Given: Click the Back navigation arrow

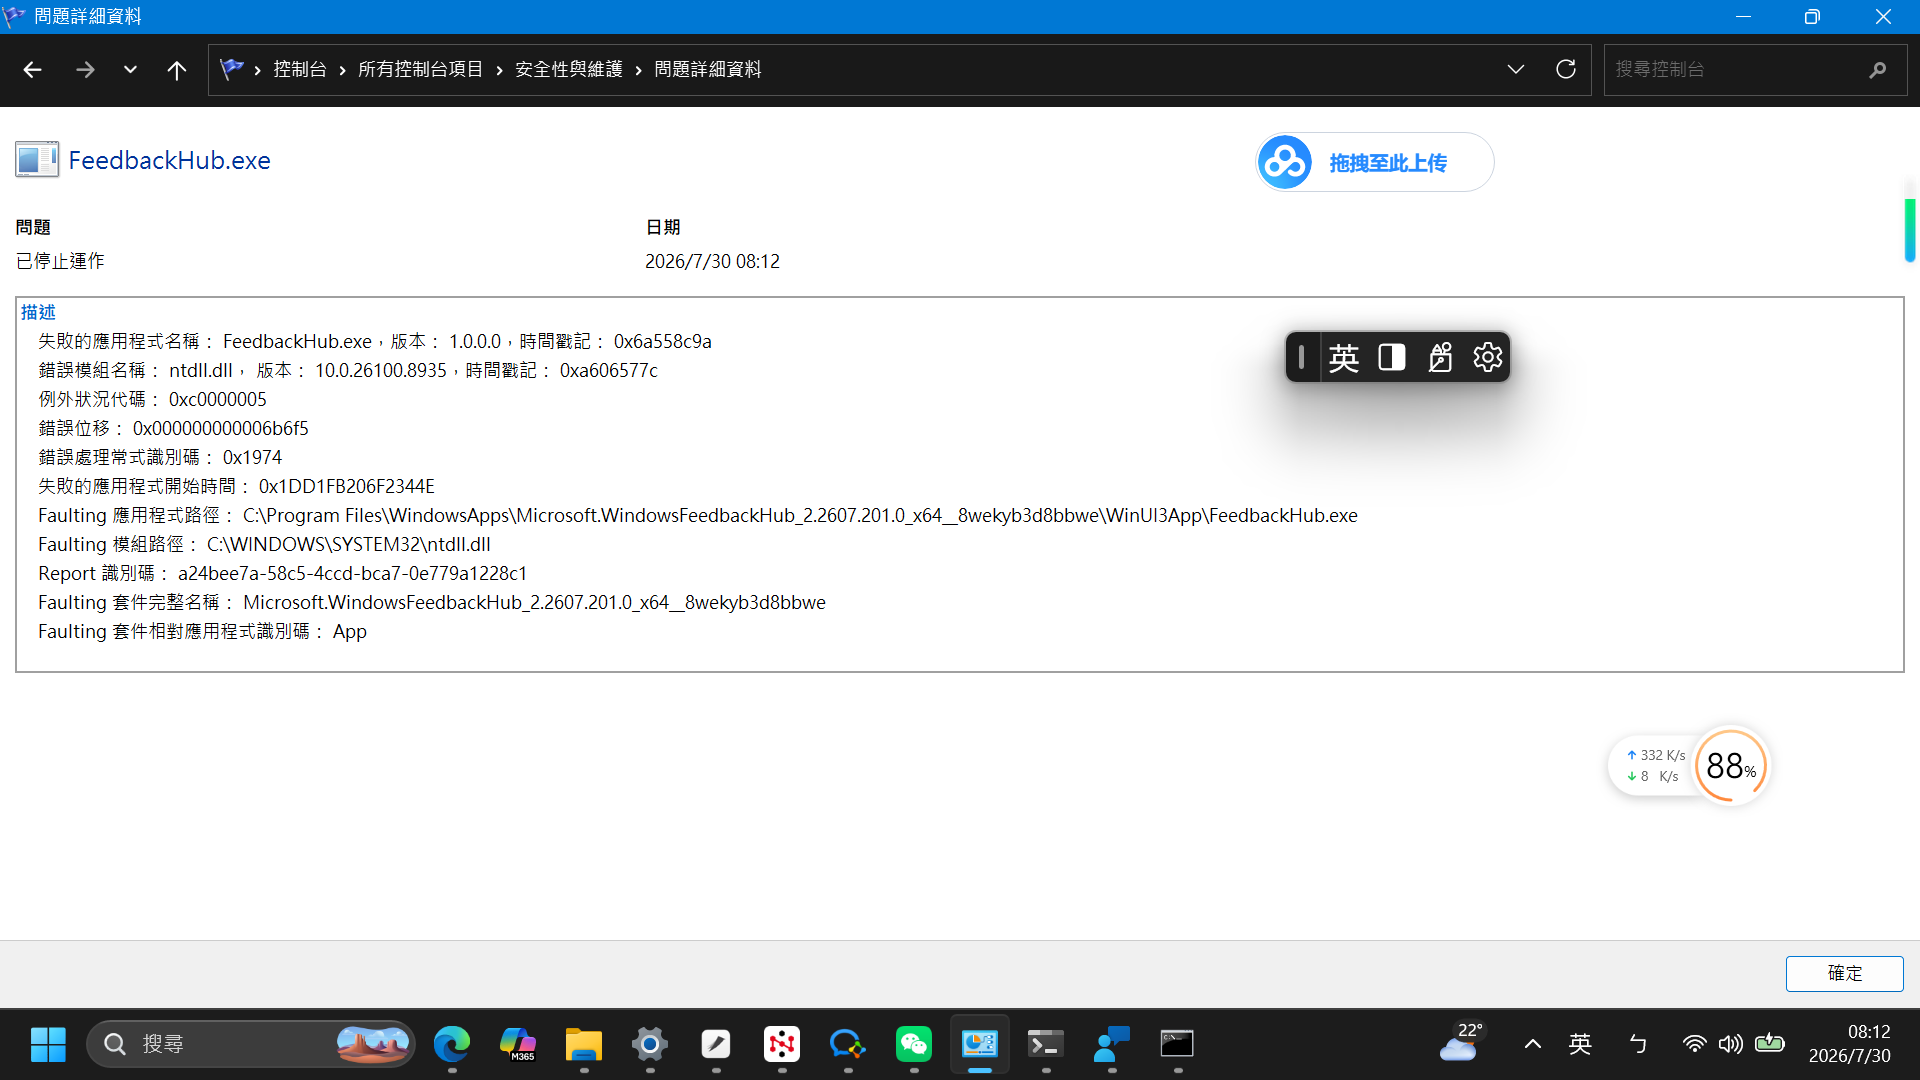Looking at the screenshot, I should (32, 70).
